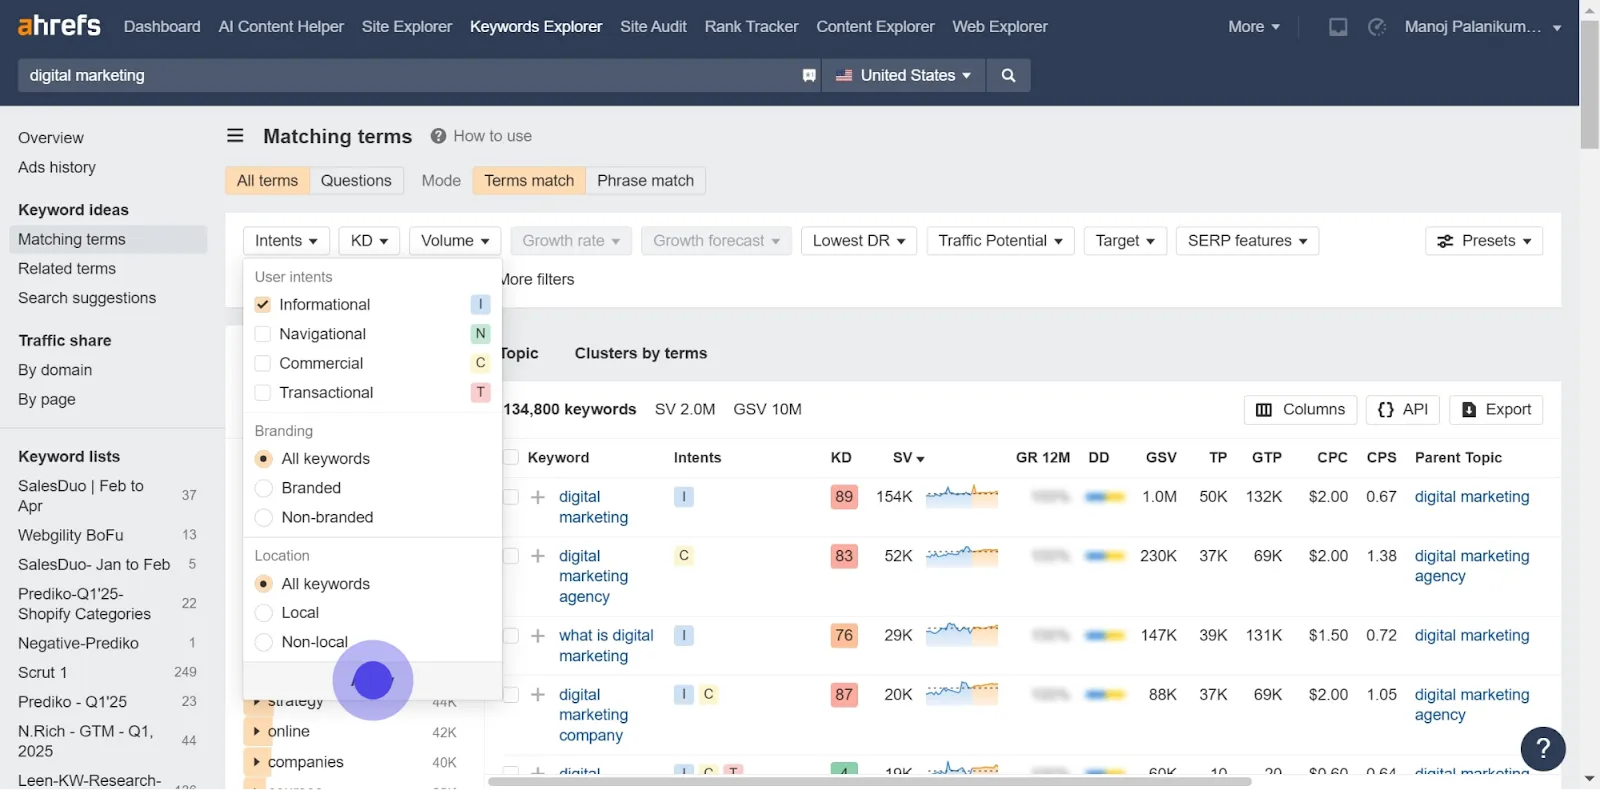1600x790 pixels.
Task: Click the KD badge 76
Action: tap(844, 635)
